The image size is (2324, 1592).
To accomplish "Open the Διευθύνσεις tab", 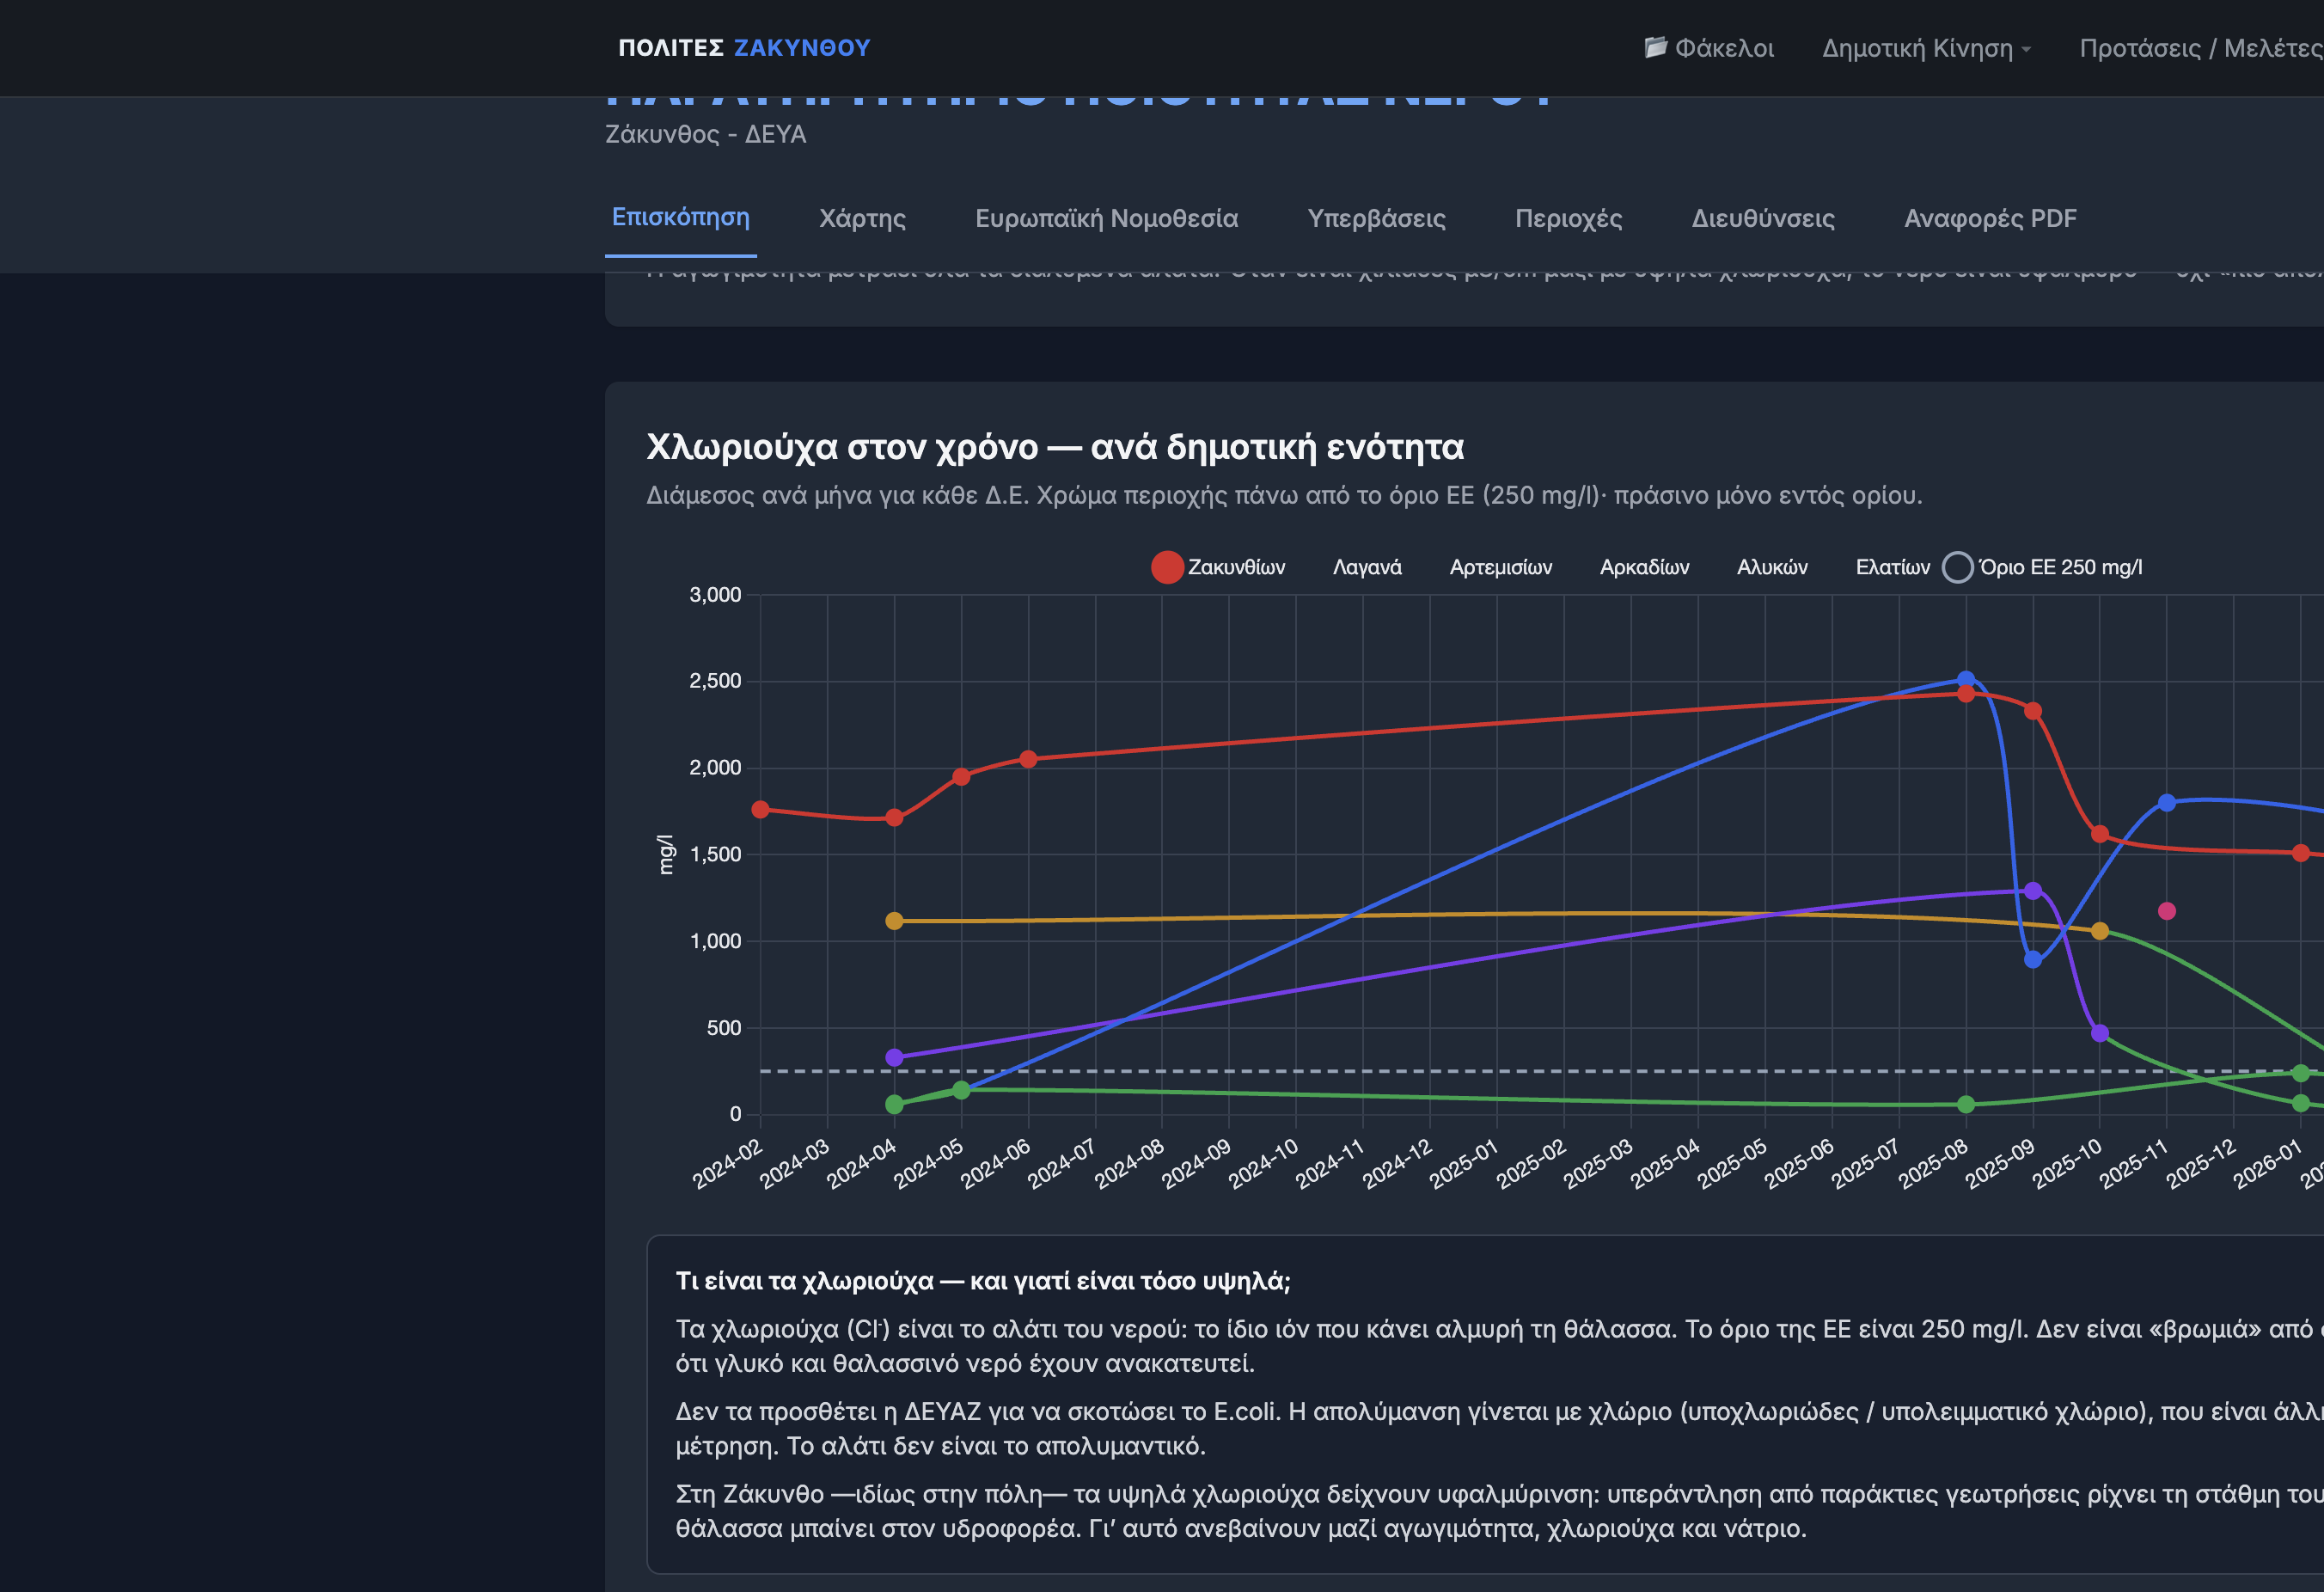I will (x=1763, y=218).
